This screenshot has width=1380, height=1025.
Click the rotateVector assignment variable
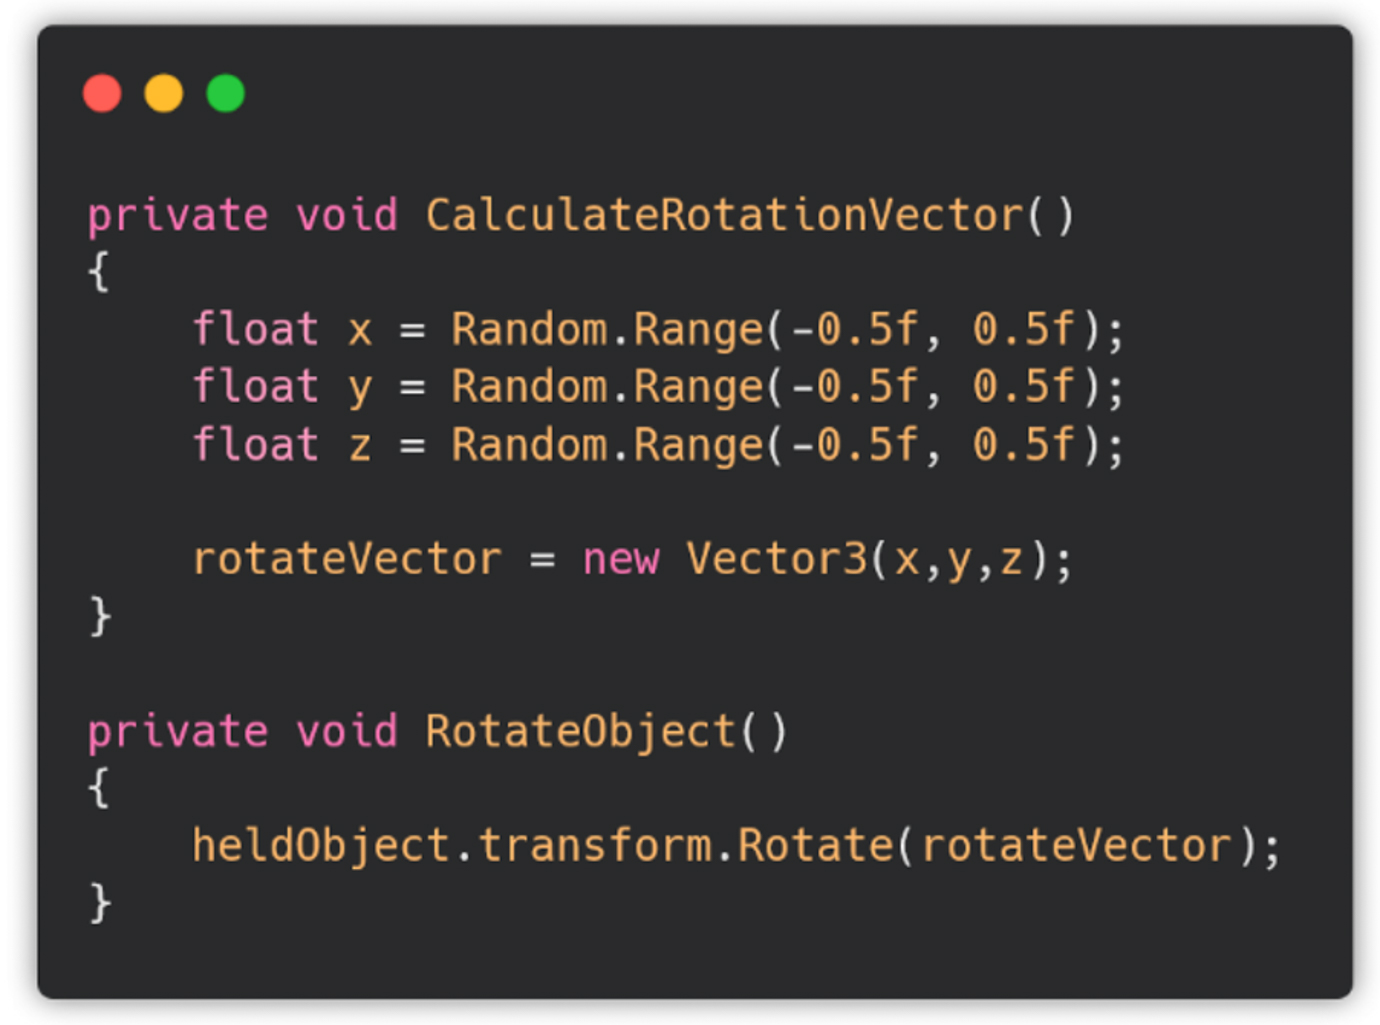pos(346,559)
